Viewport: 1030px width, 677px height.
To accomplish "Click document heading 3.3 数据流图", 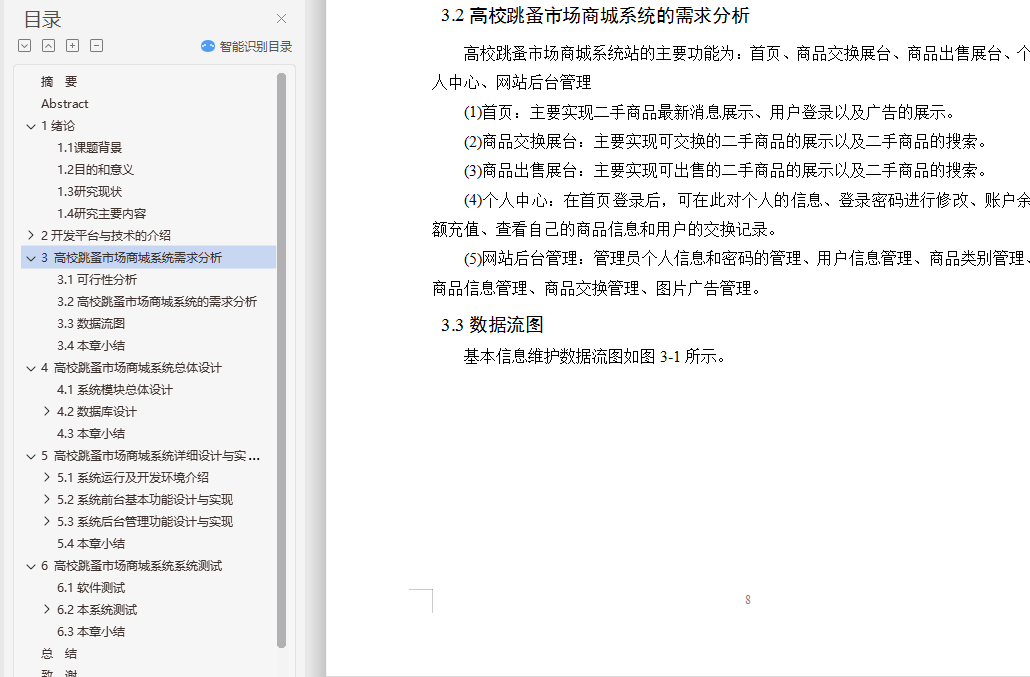I will coord(492,324).
